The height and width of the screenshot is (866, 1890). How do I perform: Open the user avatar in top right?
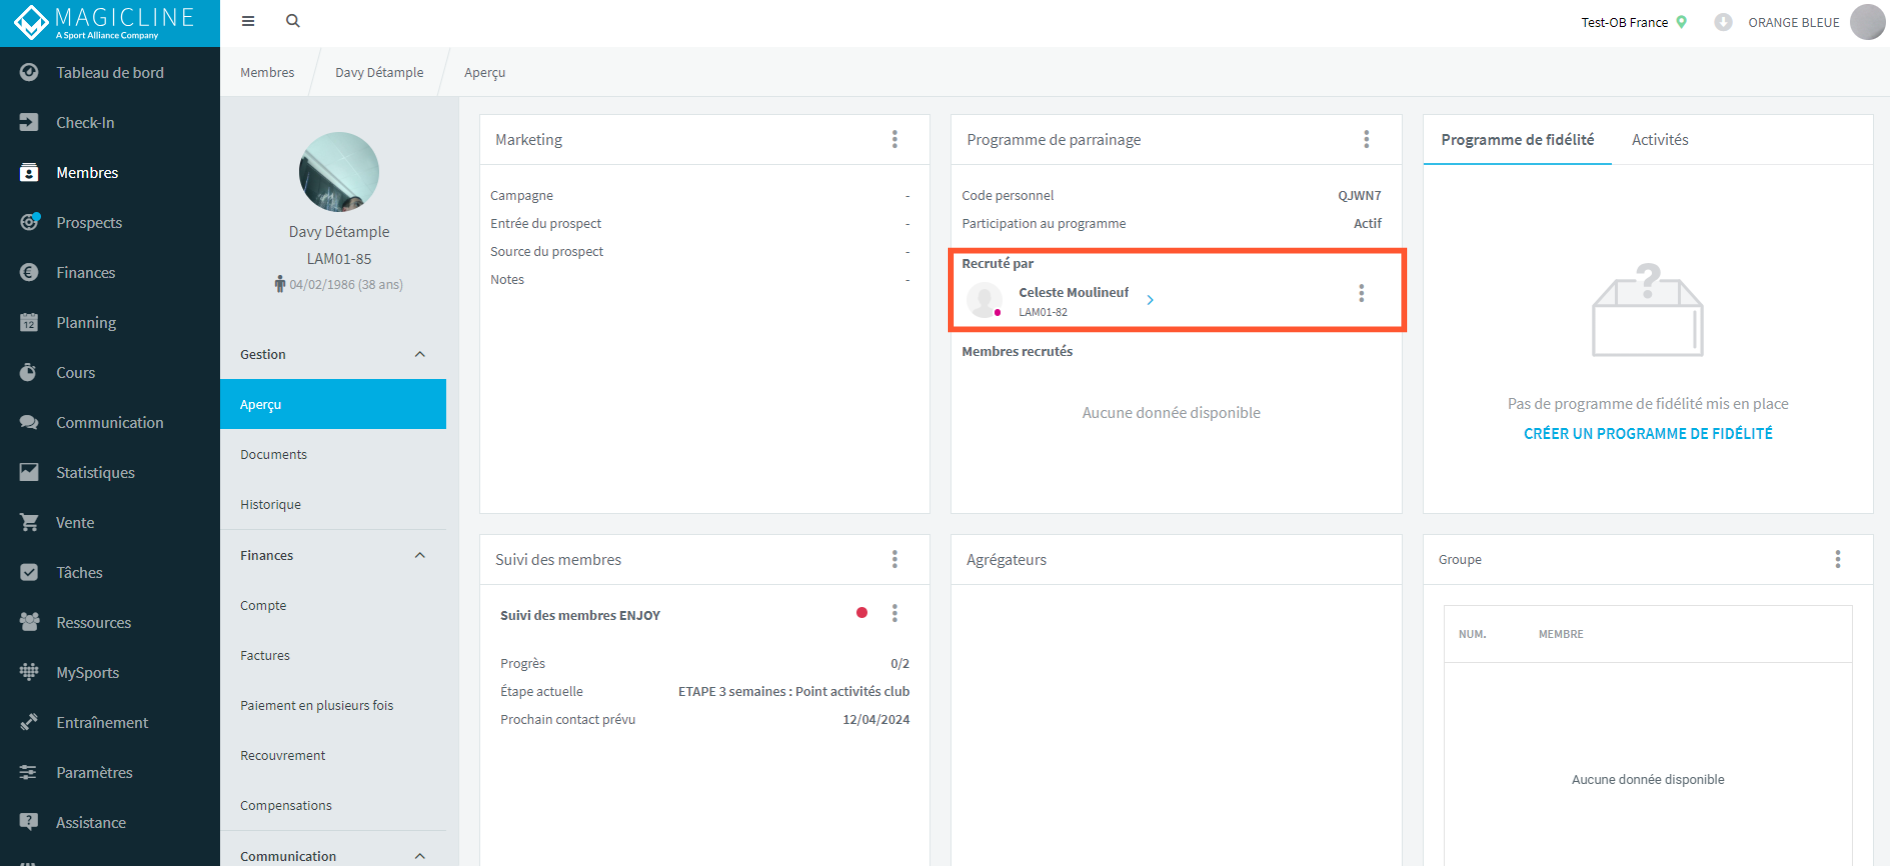[1867, 22]
